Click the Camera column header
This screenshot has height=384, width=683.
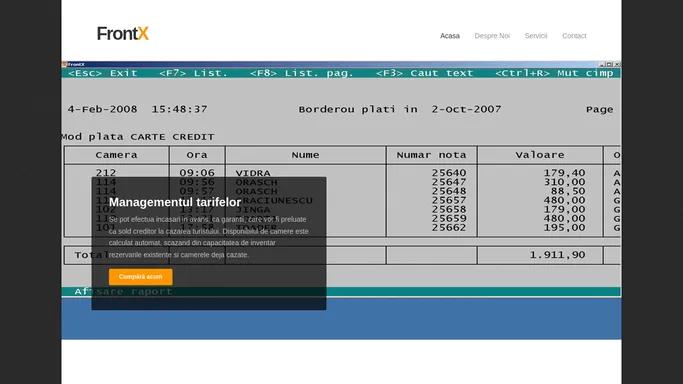tap(116, 155)
